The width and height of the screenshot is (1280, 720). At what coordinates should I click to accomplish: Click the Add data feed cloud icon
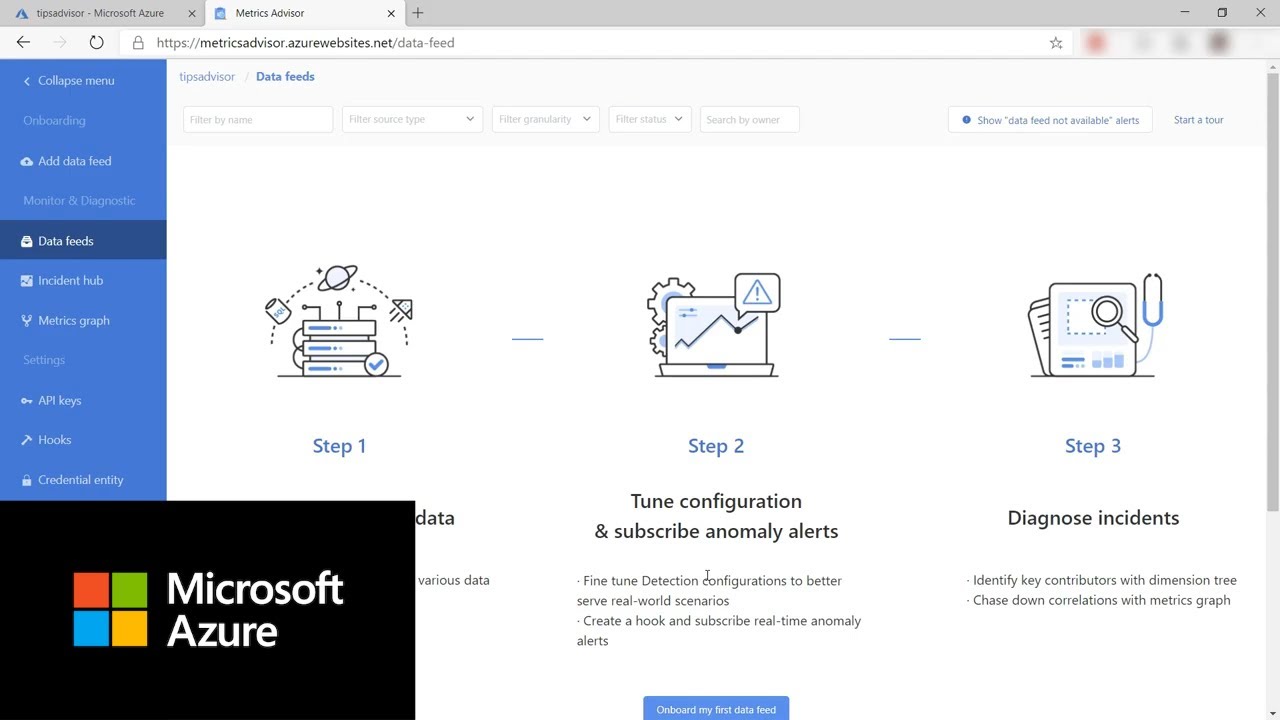point(27,161)
